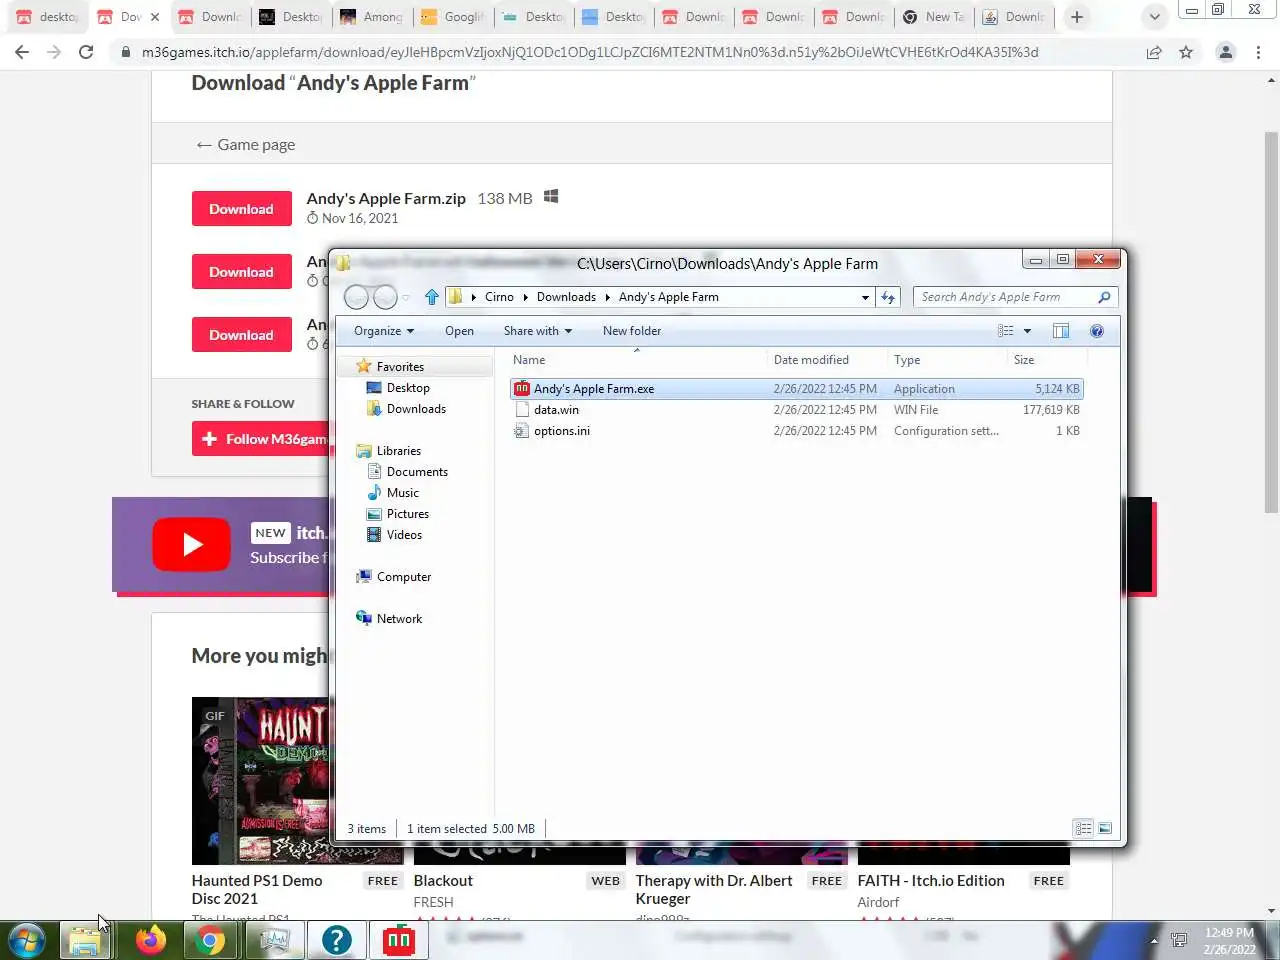1280x960 pixels.
Task: Open the Blackout game link
Action: point(443,881)
